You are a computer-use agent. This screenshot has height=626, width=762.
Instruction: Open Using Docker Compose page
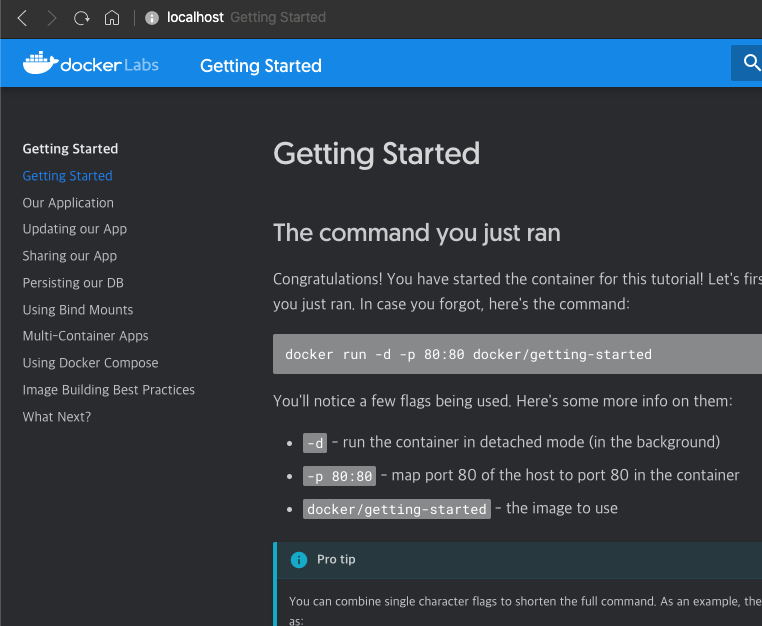point(90,363)
